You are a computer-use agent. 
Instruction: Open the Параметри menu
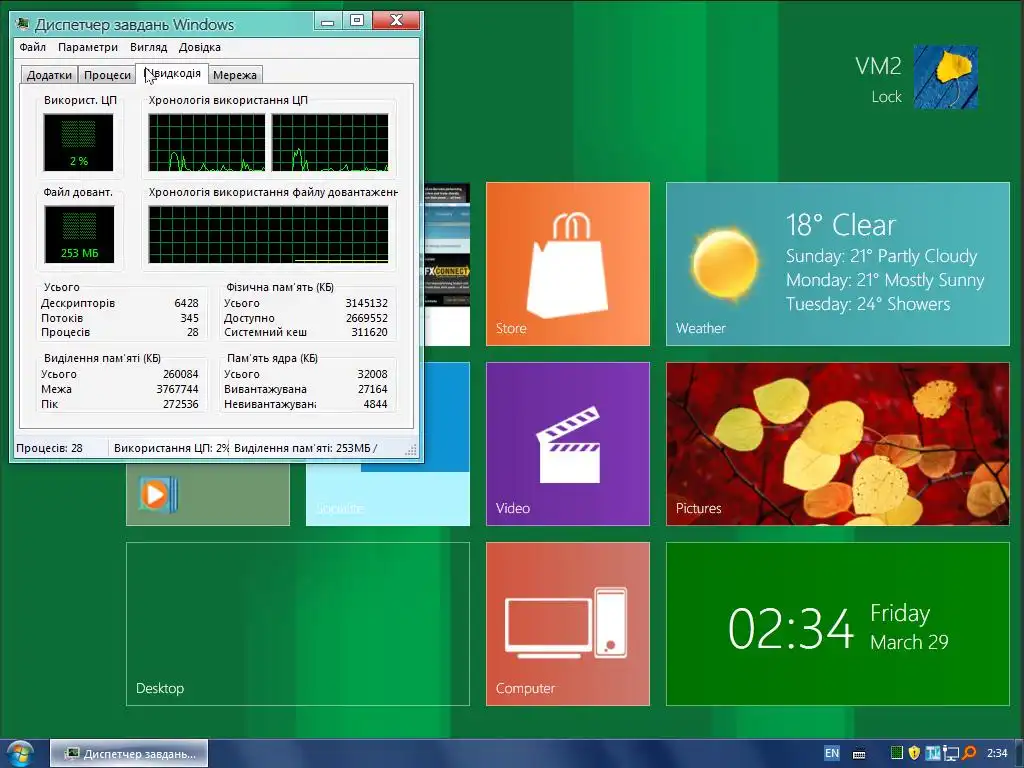[x=88, y=47]
